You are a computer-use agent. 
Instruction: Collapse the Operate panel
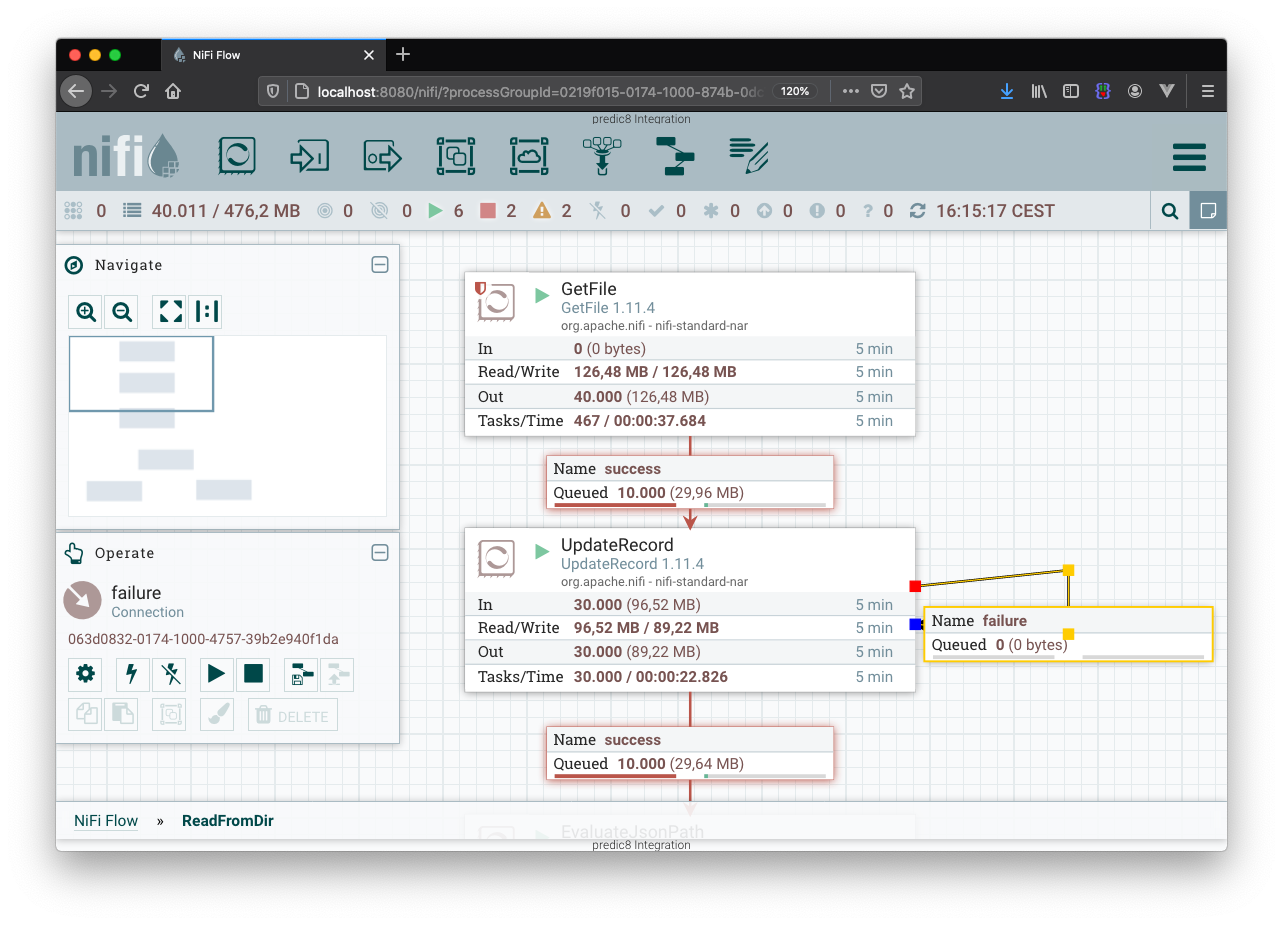click(x=380, y=553)
